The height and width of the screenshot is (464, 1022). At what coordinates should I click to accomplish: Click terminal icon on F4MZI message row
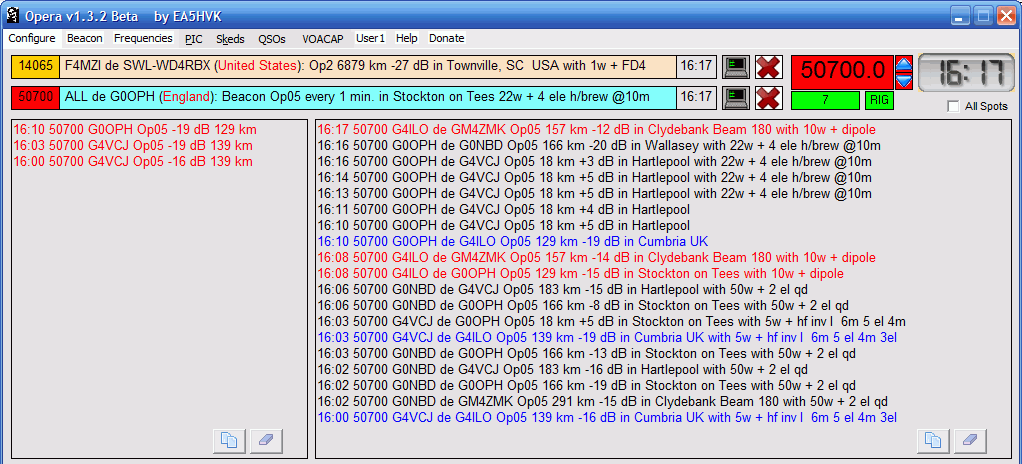pyautogui.click(x=736, y=66)
